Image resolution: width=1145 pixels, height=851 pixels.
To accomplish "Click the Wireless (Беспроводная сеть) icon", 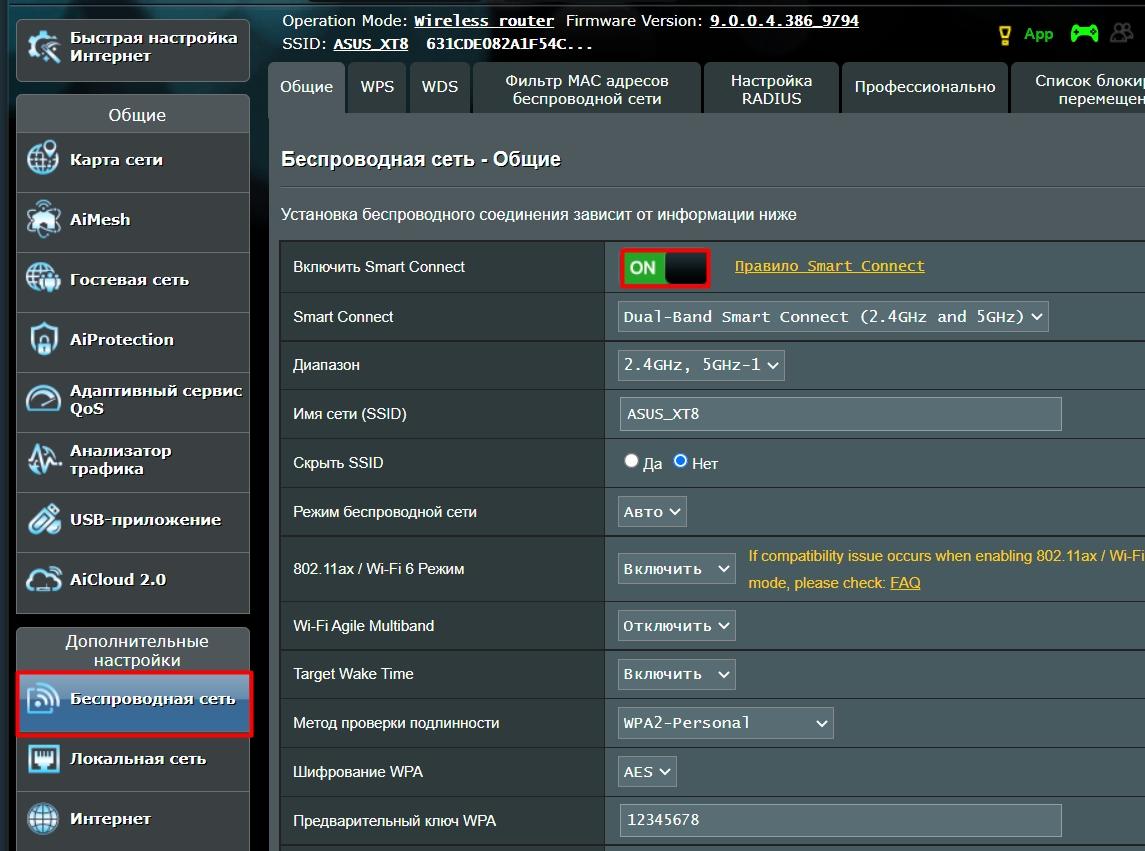I will pos(43,699).
